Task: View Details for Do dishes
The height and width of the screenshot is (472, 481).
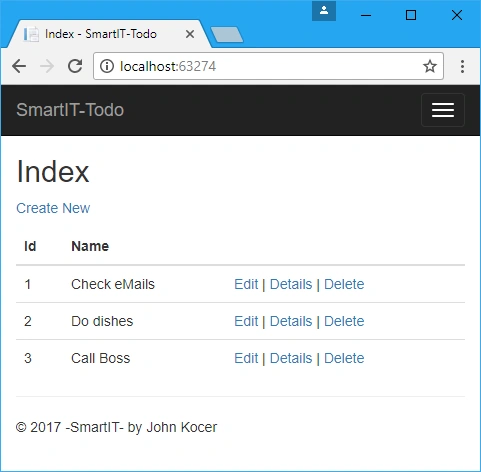Action: point(291,321)
